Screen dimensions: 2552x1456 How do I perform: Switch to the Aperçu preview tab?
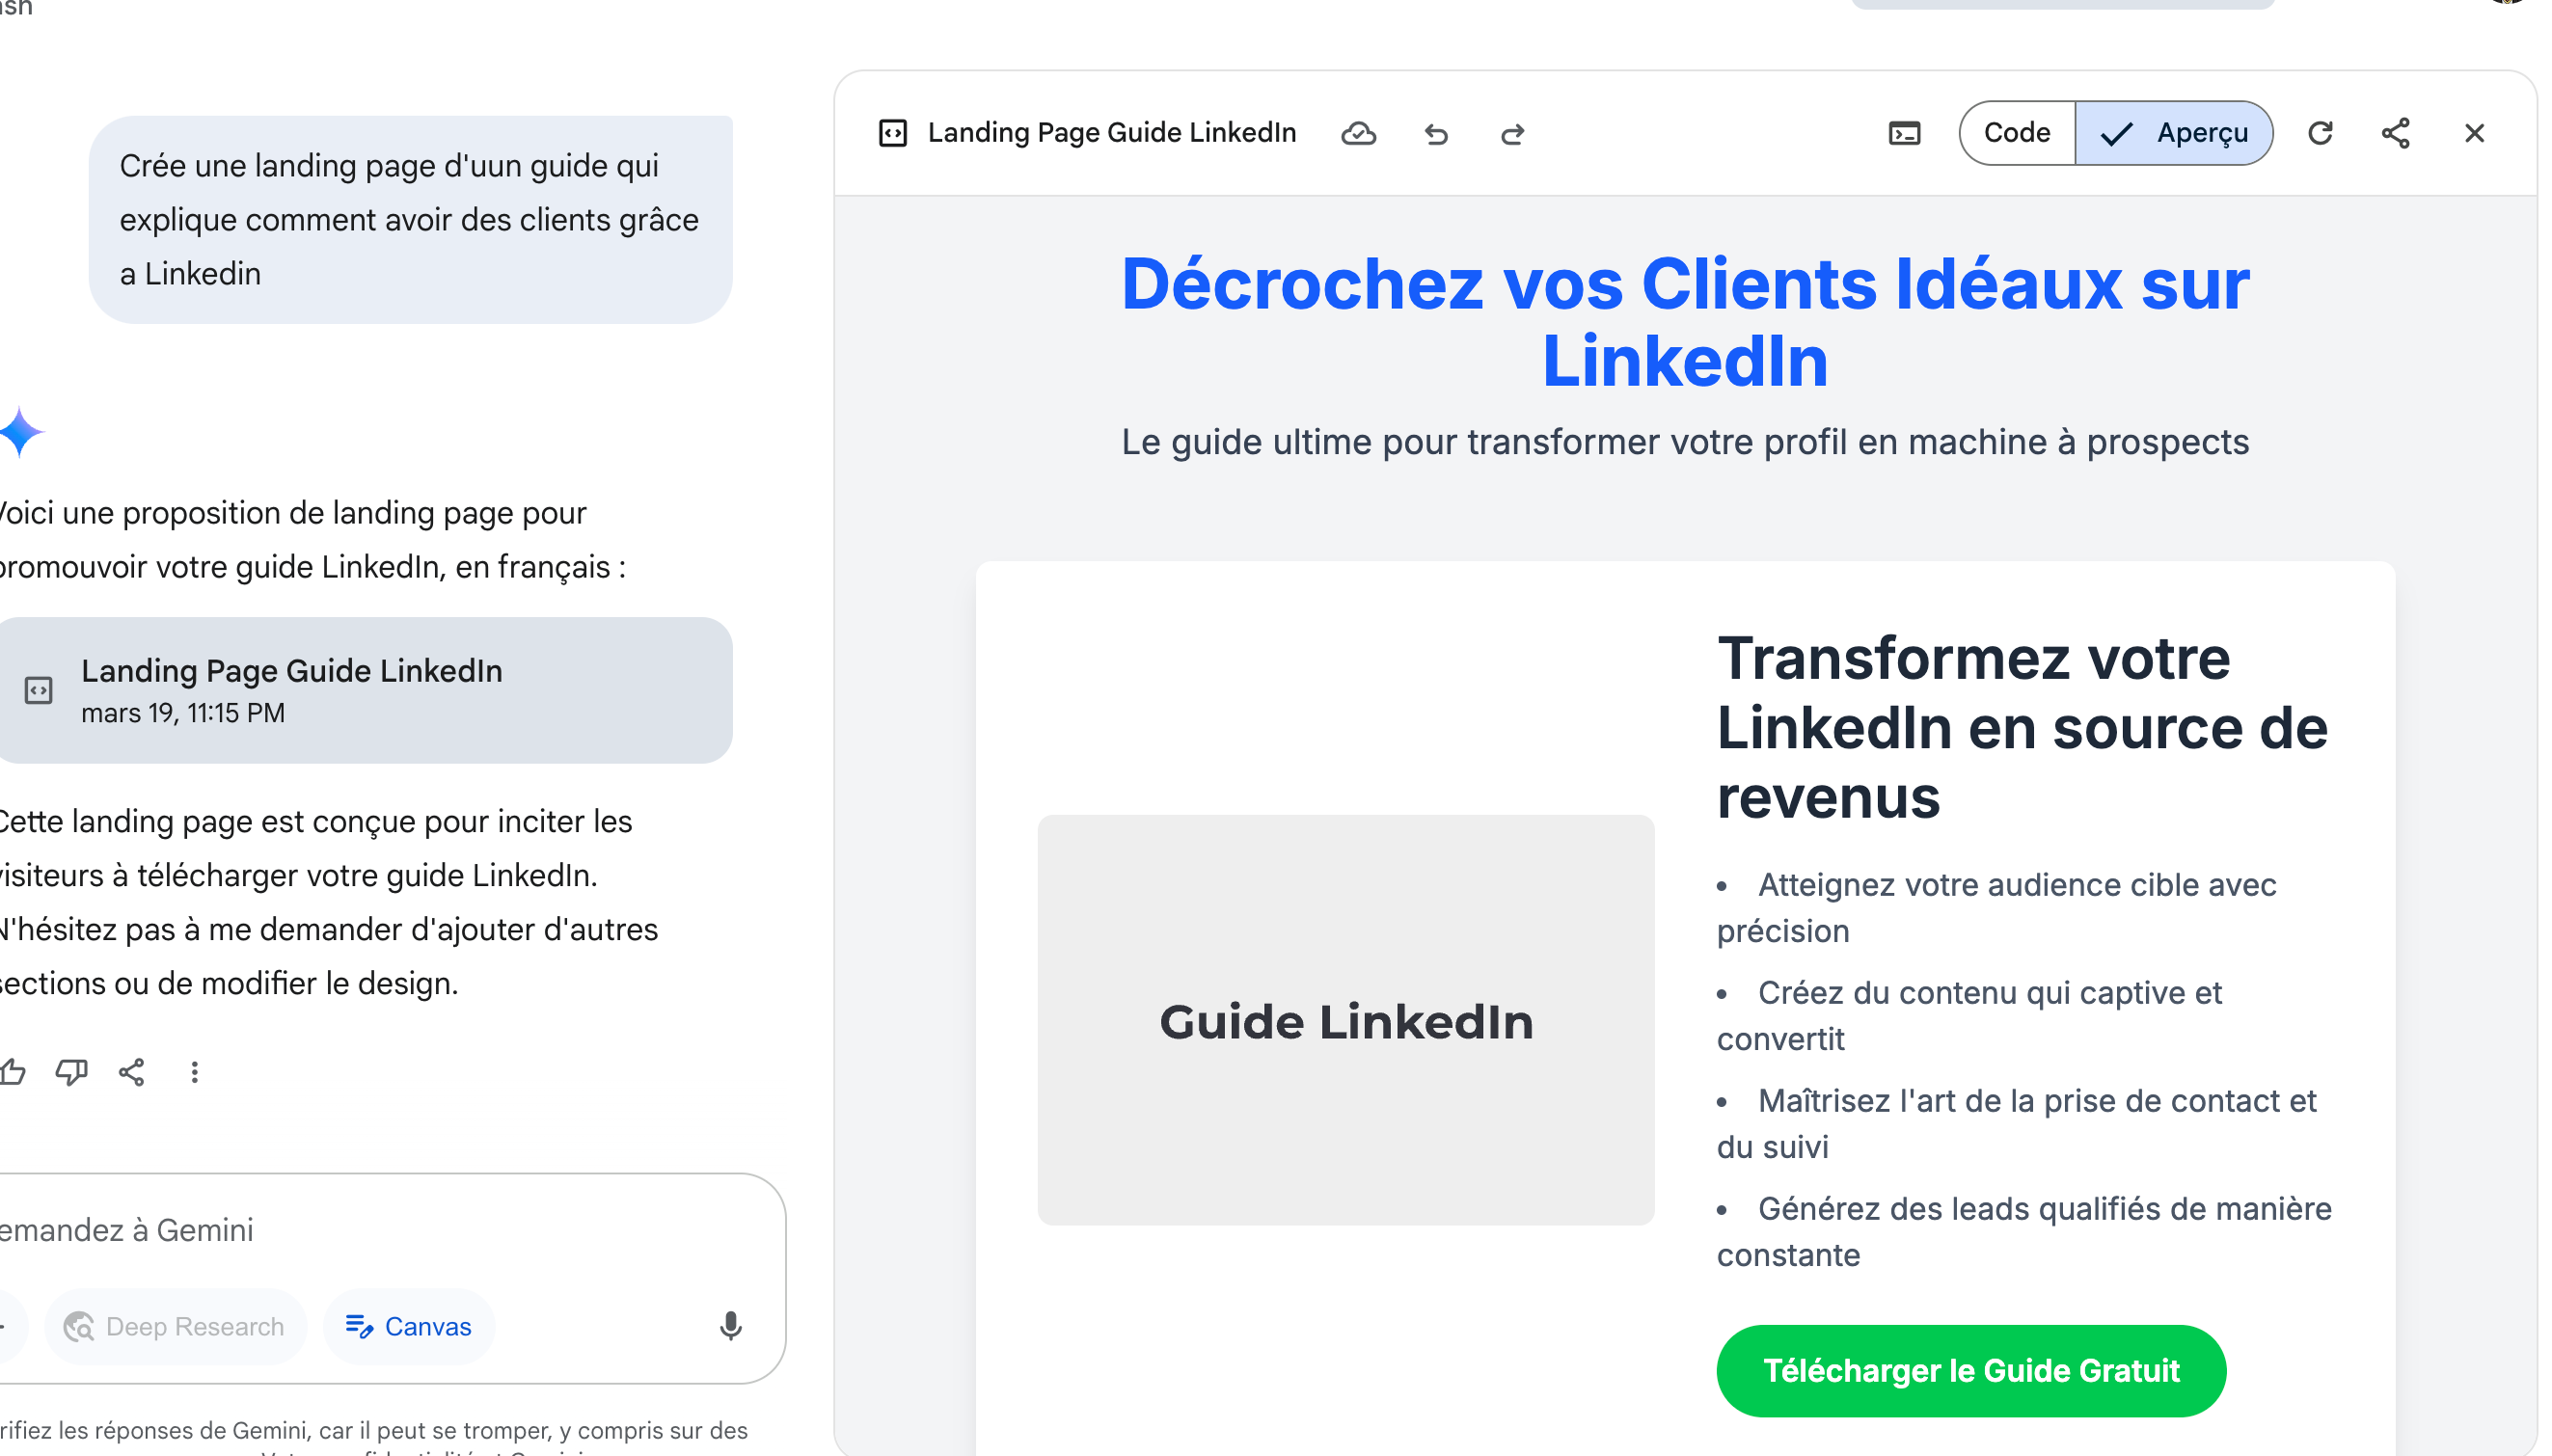tap(2173, 133)
